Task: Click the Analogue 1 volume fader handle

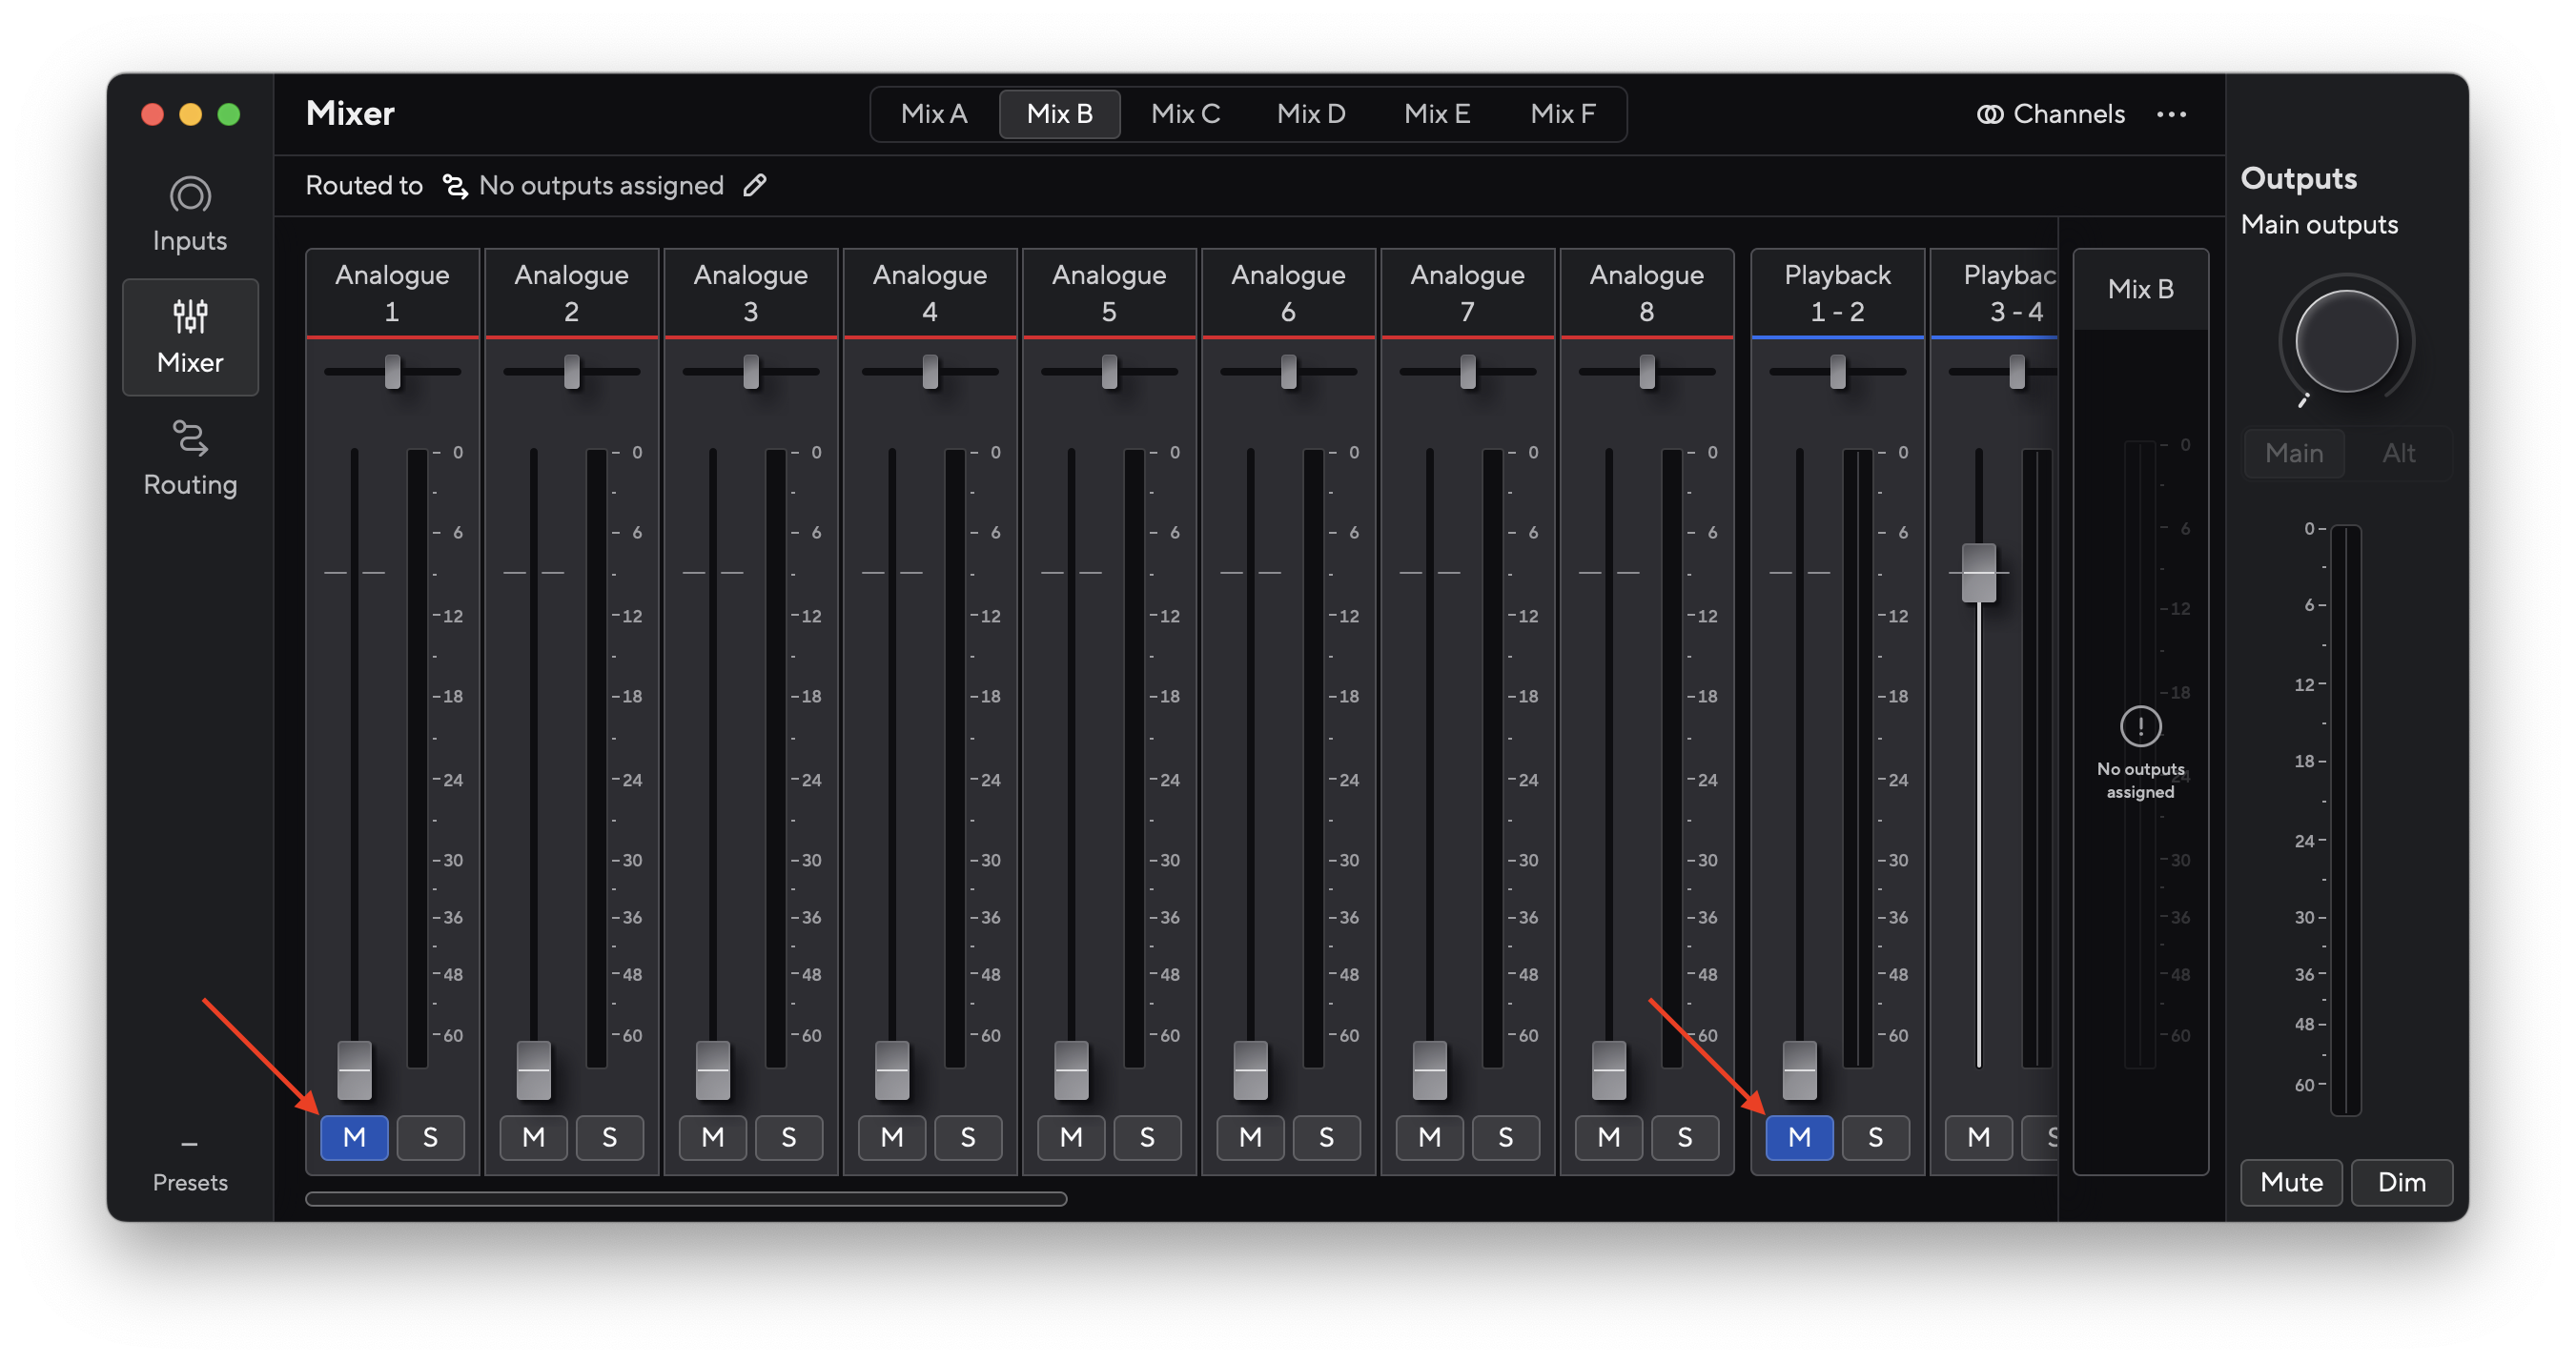Action: point(354,1070)
